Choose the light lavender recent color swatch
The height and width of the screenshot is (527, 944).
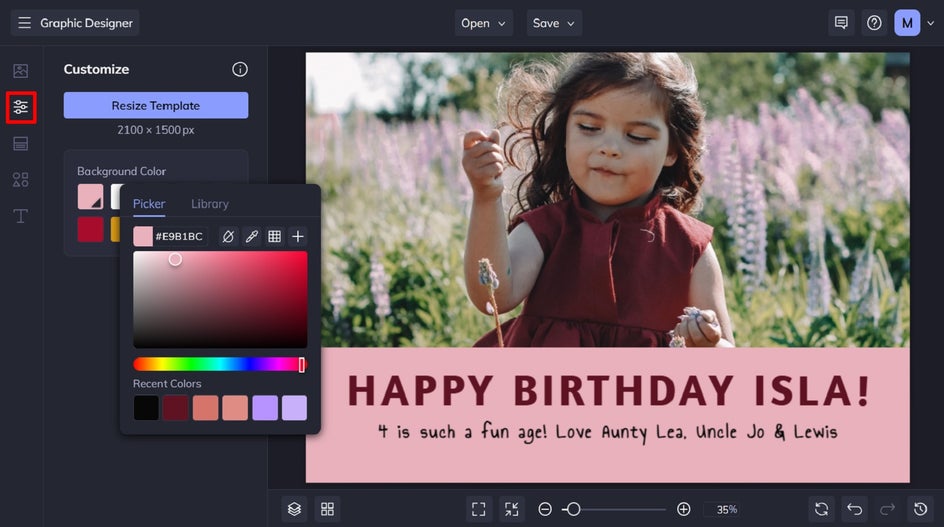pyautogui.click(x=294, y=408)
